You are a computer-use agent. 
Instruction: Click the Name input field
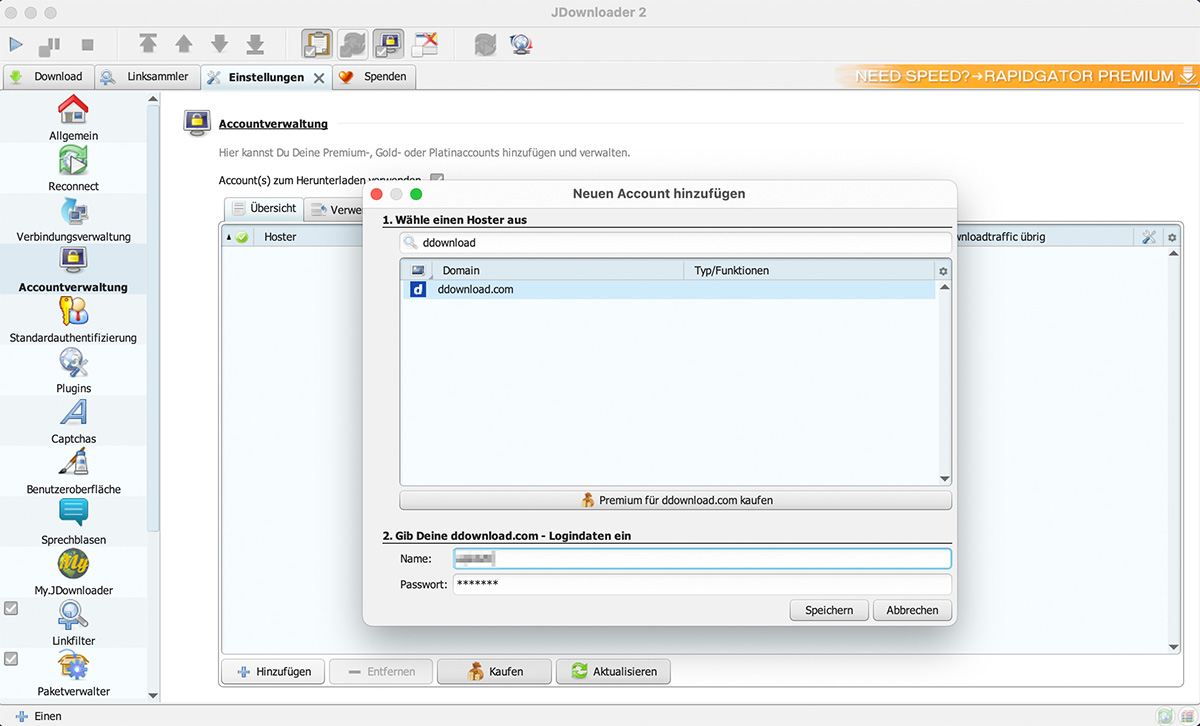(702, 559)
